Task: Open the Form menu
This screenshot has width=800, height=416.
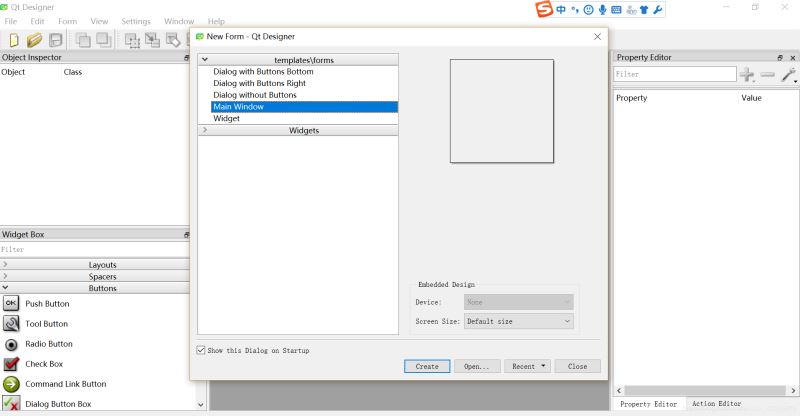Action: pos(67,21)
